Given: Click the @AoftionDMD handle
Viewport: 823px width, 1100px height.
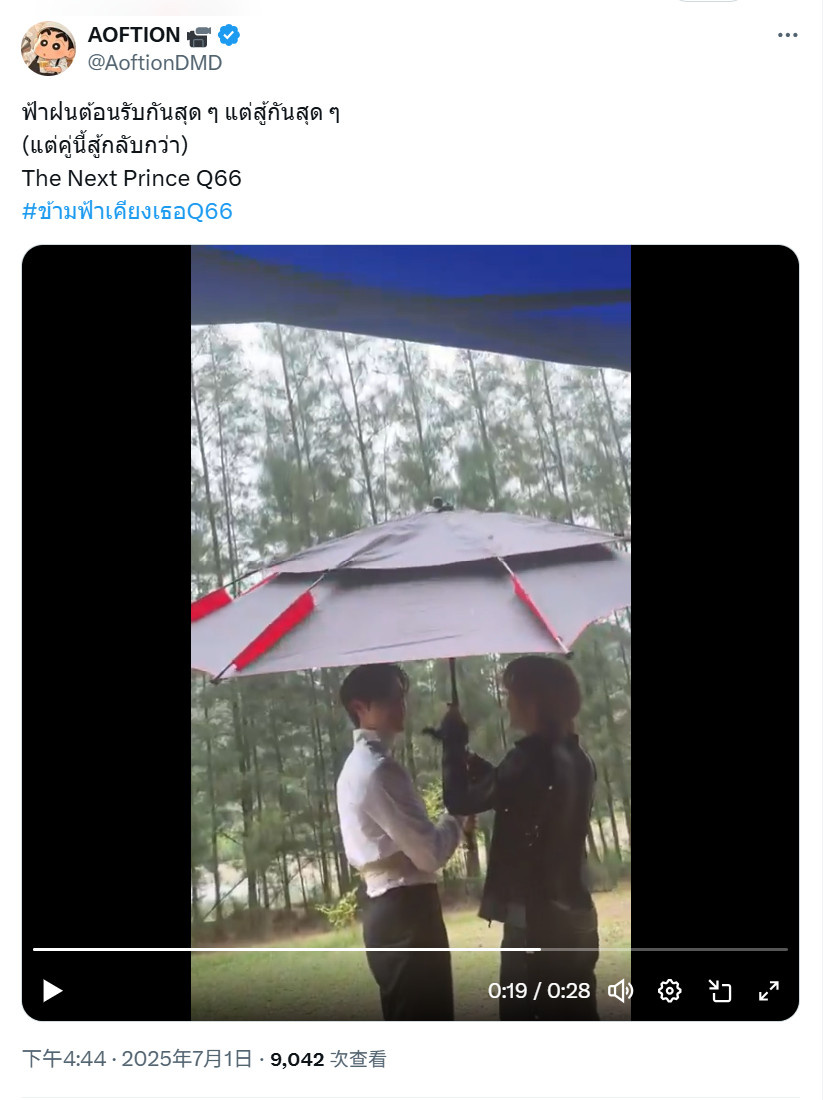Looking at the screenshot, I should click(x=154, y=63).
